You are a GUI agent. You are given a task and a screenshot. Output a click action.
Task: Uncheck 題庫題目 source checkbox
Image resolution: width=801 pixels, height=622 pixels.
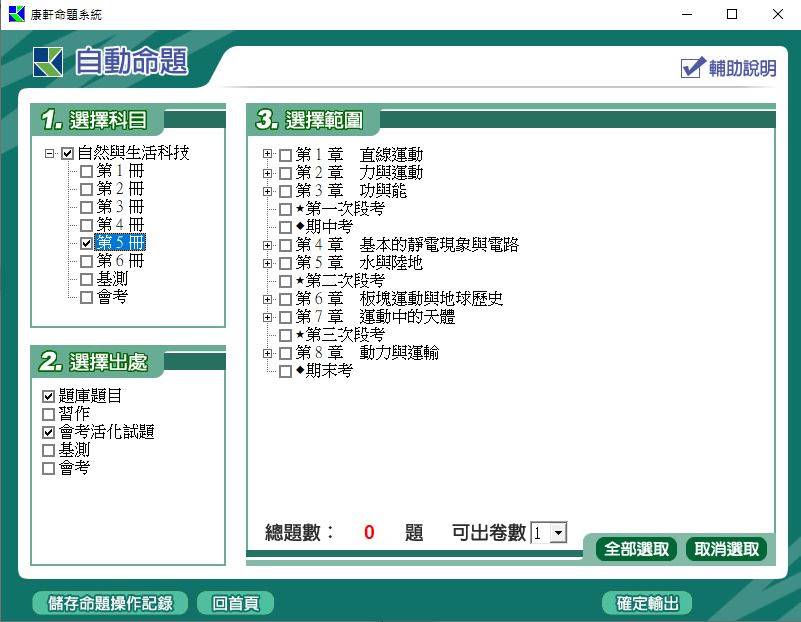click(49, 396)
